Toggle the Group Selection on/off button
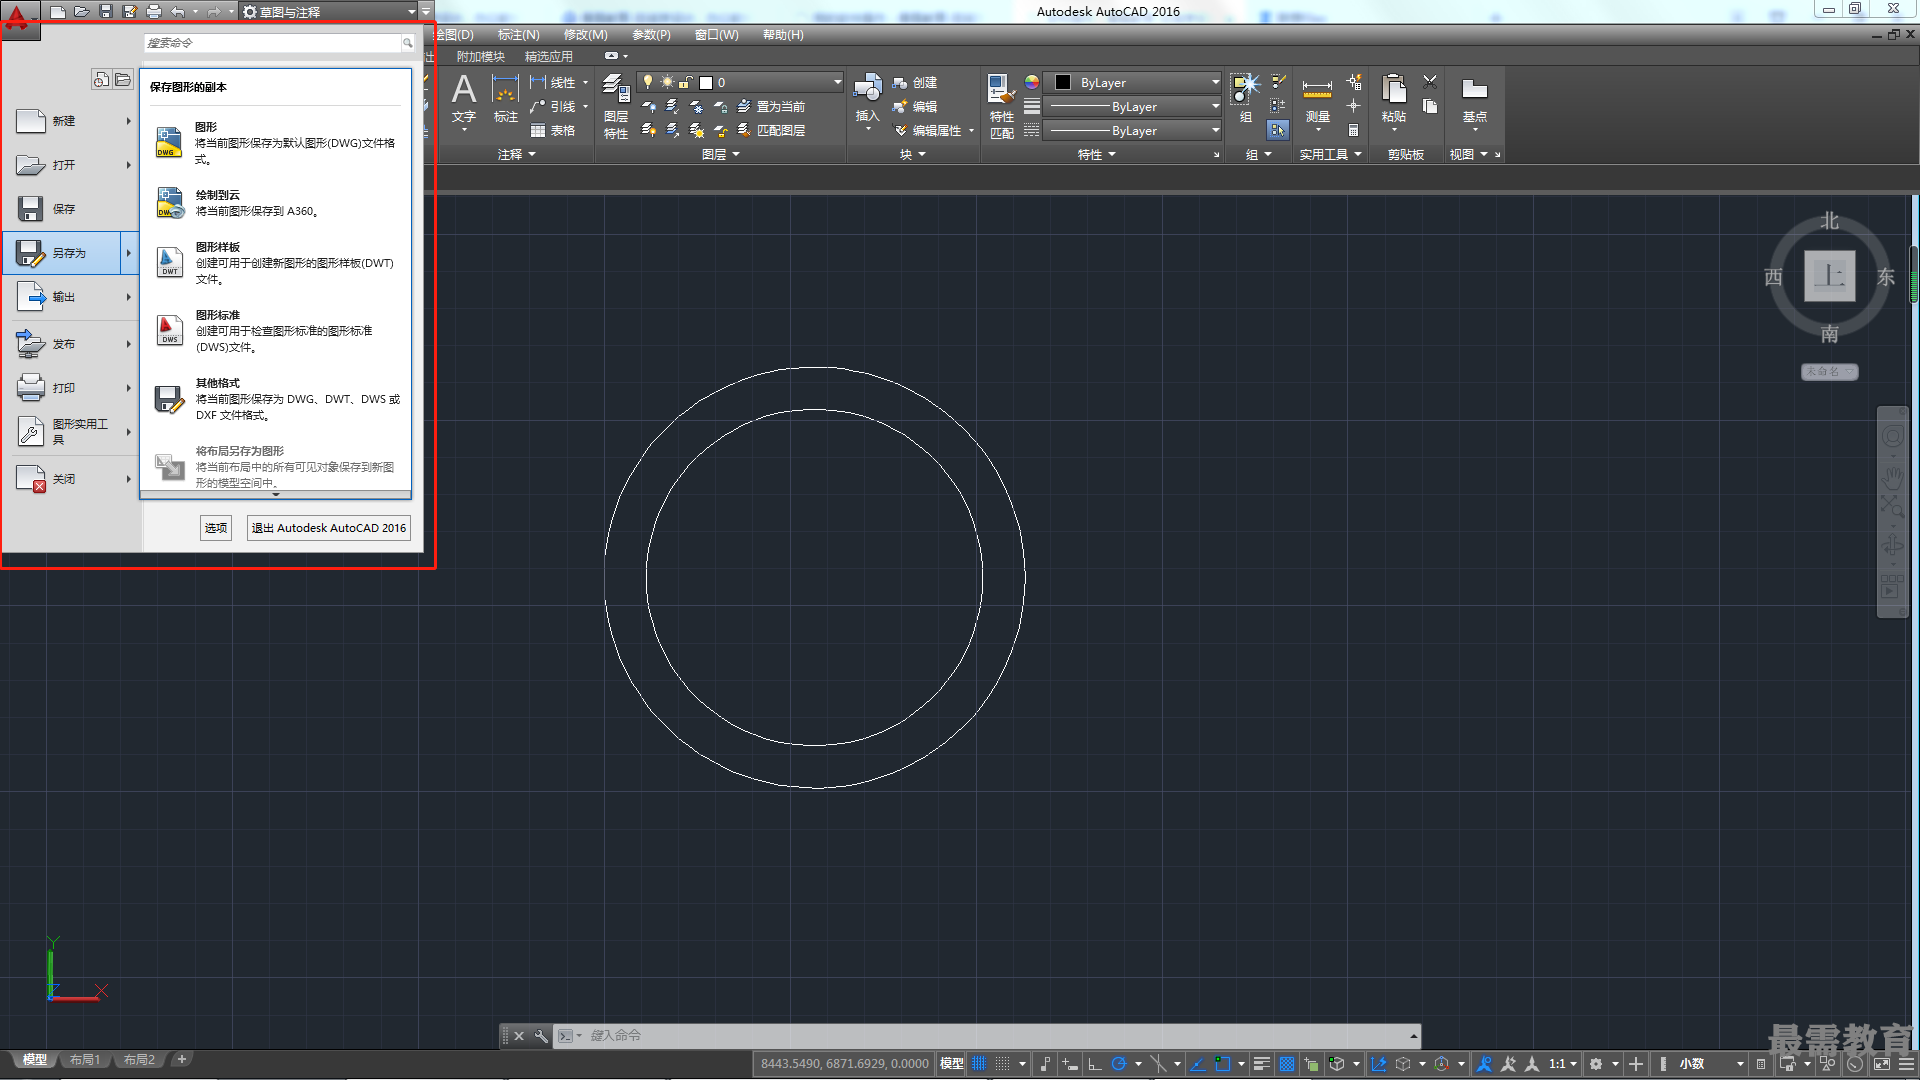 coord(1278,130)
